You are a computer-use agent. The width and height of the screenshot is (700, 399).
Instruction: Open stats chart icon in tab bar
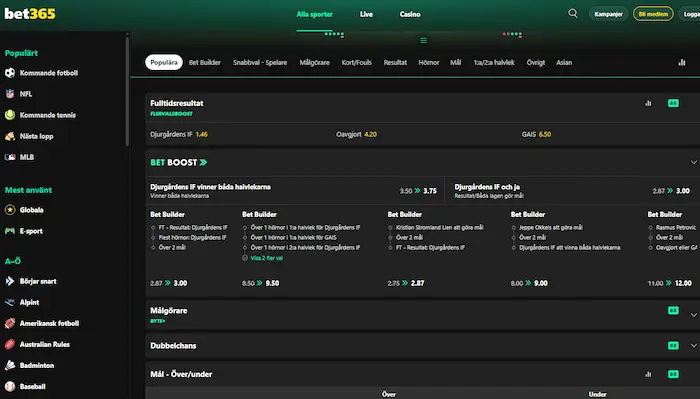682,62
